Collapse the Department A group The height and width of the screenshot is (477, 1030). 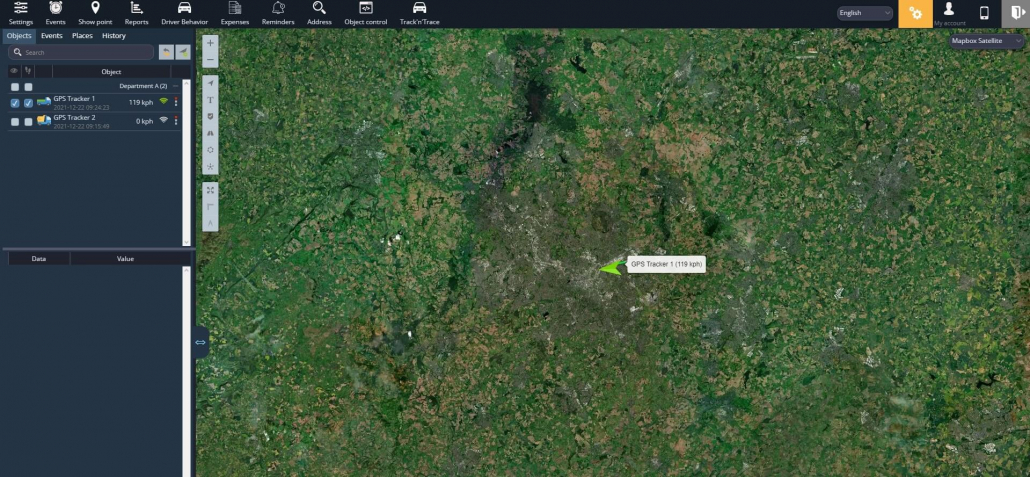click(x=175, y=86)
